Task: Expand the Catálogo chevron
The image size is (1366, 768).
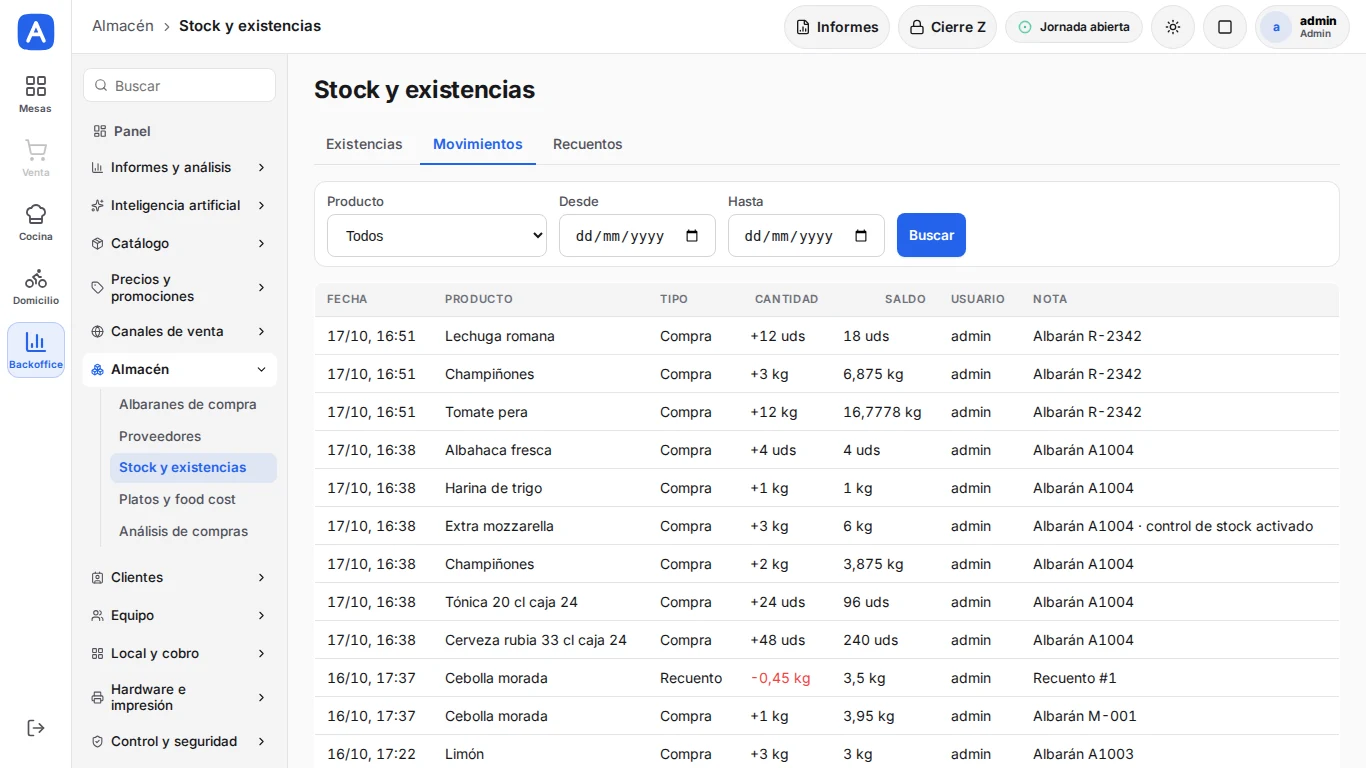Action: (261, 243)
